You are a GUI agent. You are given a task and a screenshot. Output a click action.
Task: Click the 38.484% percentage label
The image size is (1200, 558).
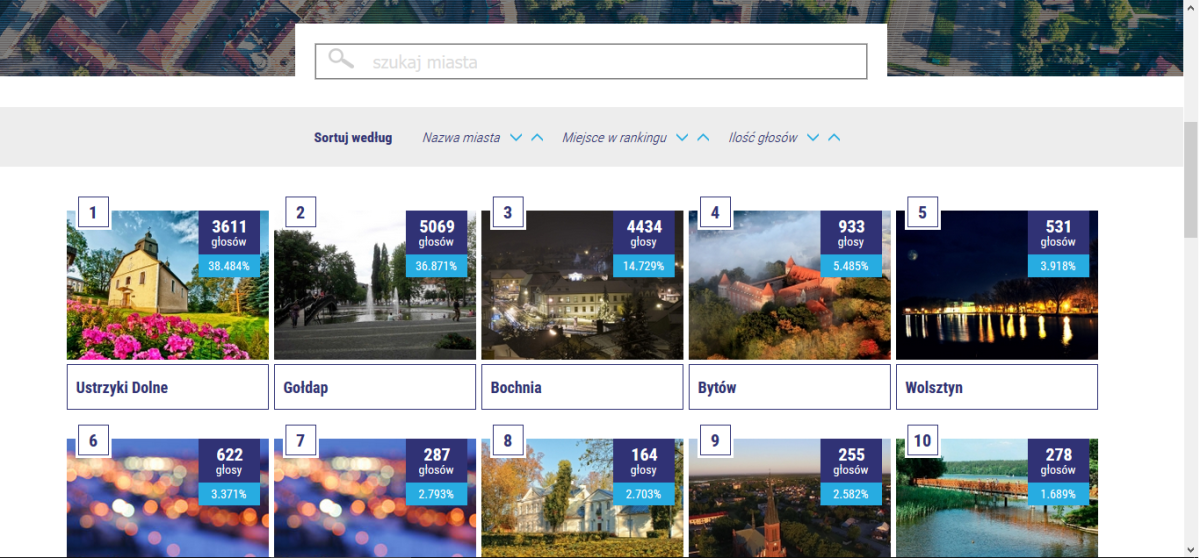tap(229, 266)
